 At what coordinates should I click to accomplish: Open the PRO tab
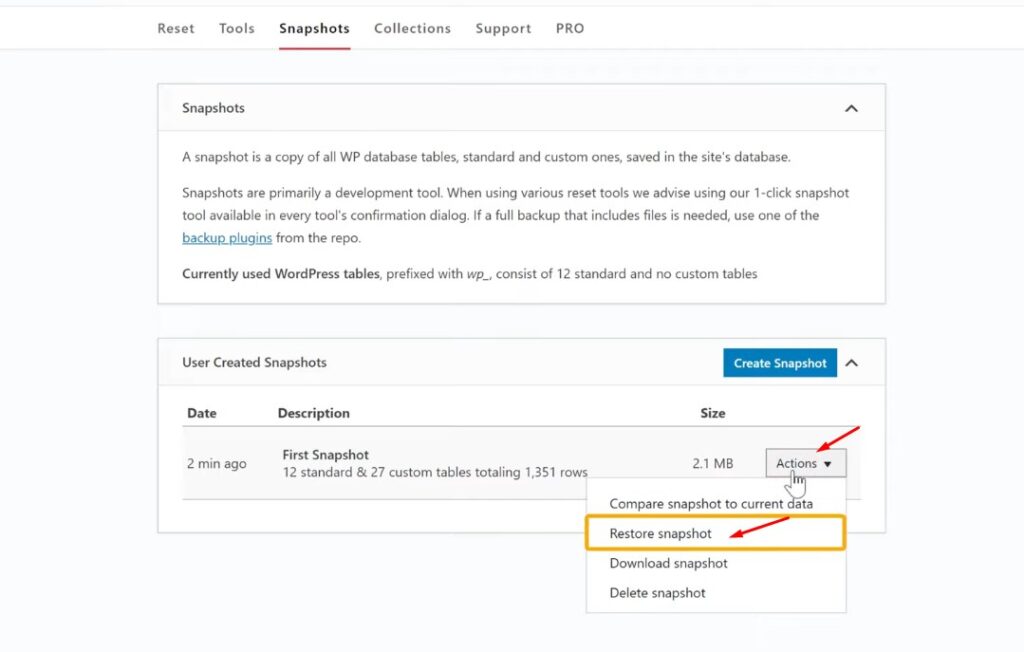point(569,28)
